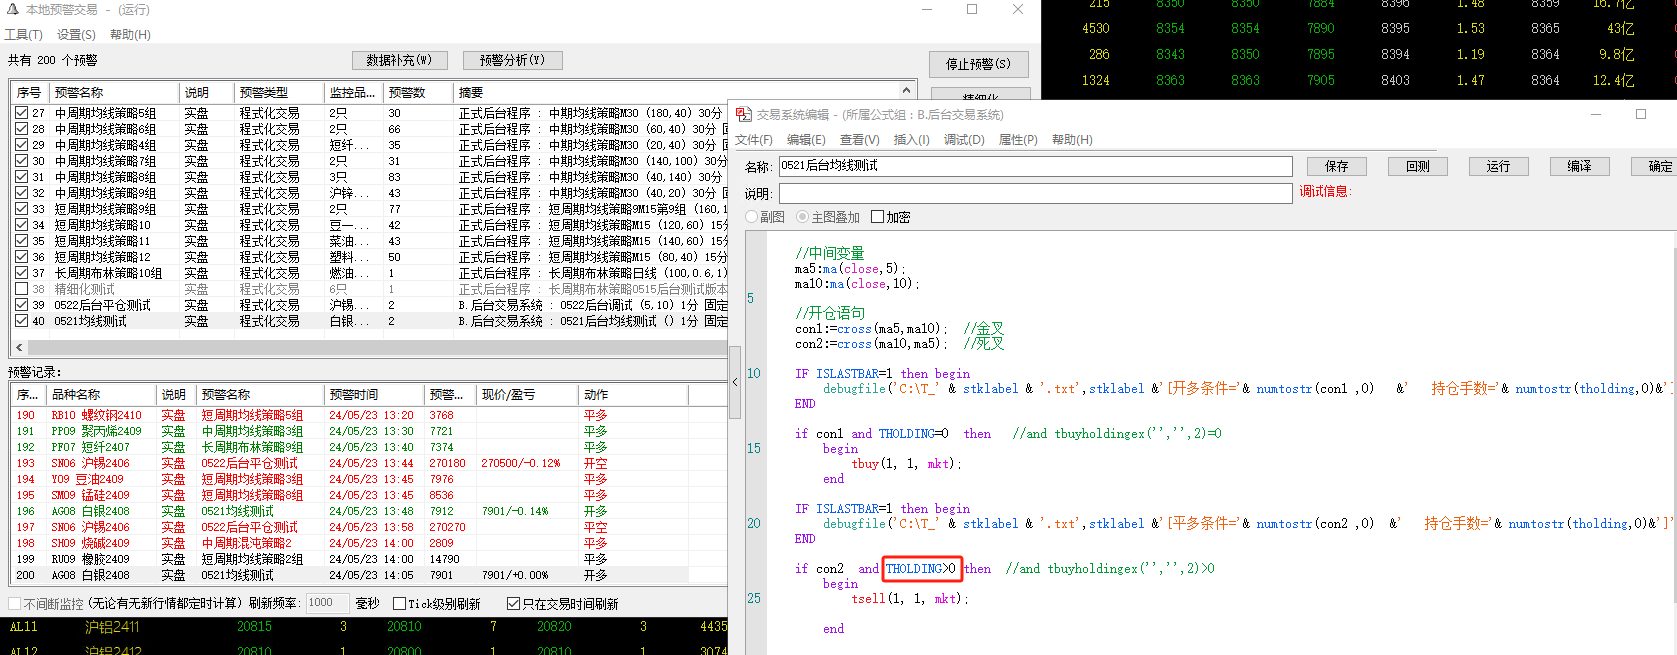Minimize the 交易系统编辑 editor window
Screen dimensions: 1677x655
coord(1594,114)
